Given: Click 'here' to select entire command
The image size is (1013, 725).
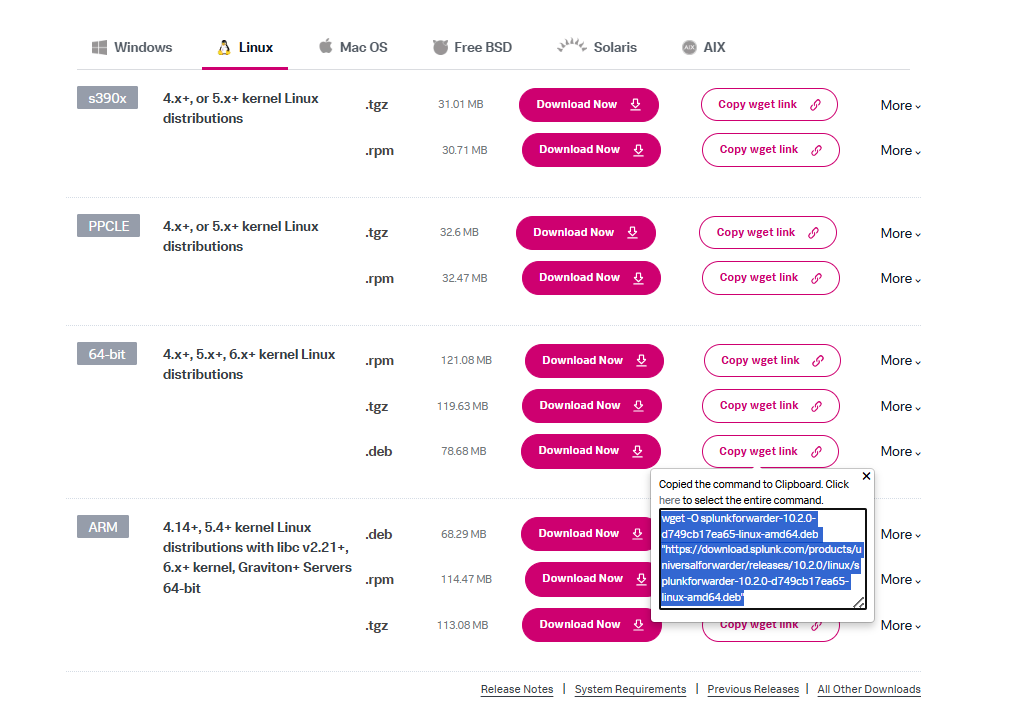Looking at the screenshot, I should 669,500.
